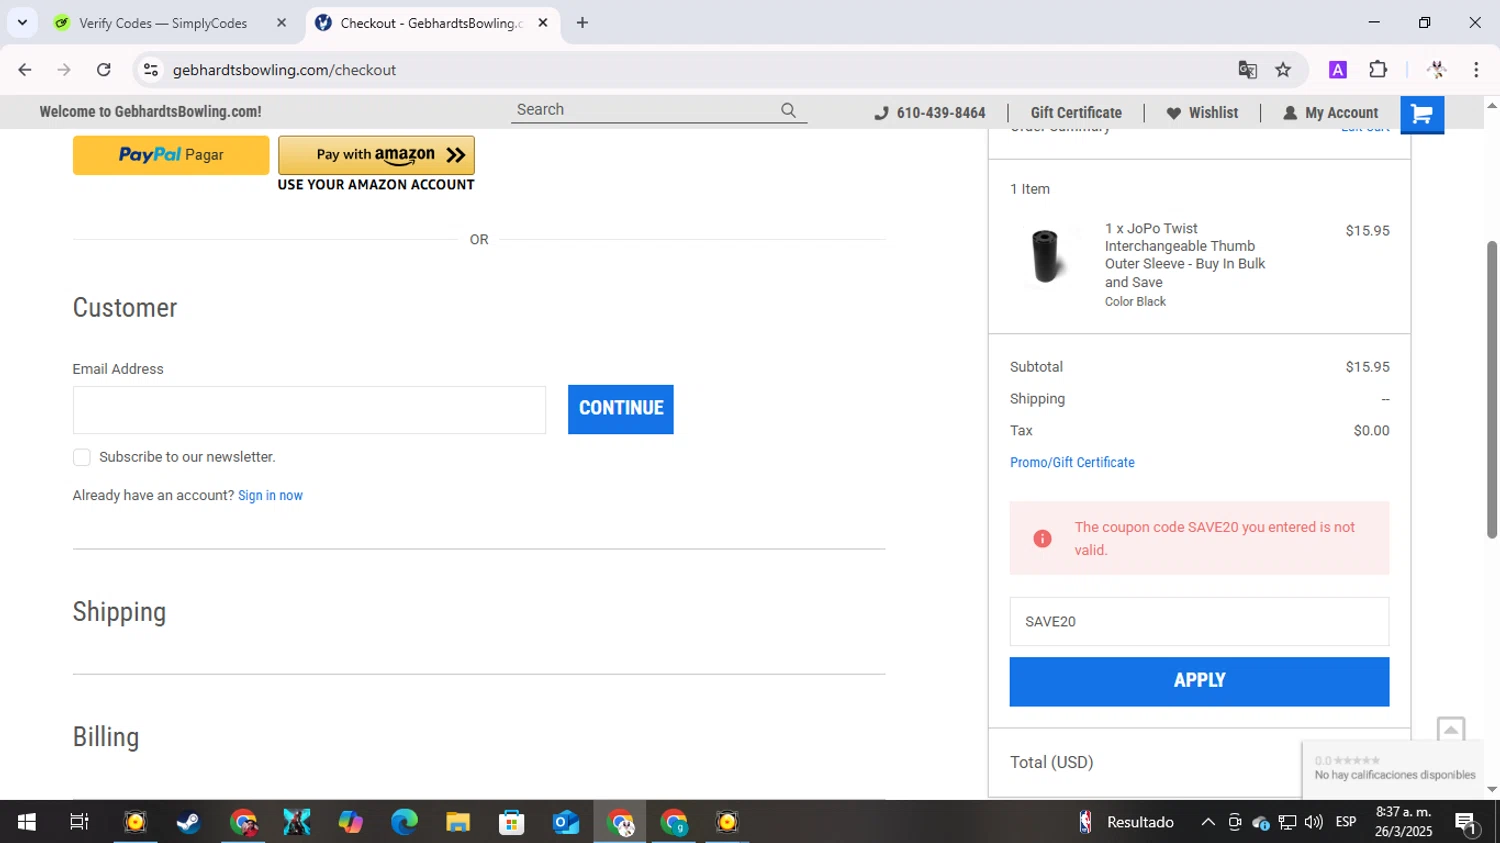Open Windows Start menu
The image size is (1500, 843).
tap(27, 822)
